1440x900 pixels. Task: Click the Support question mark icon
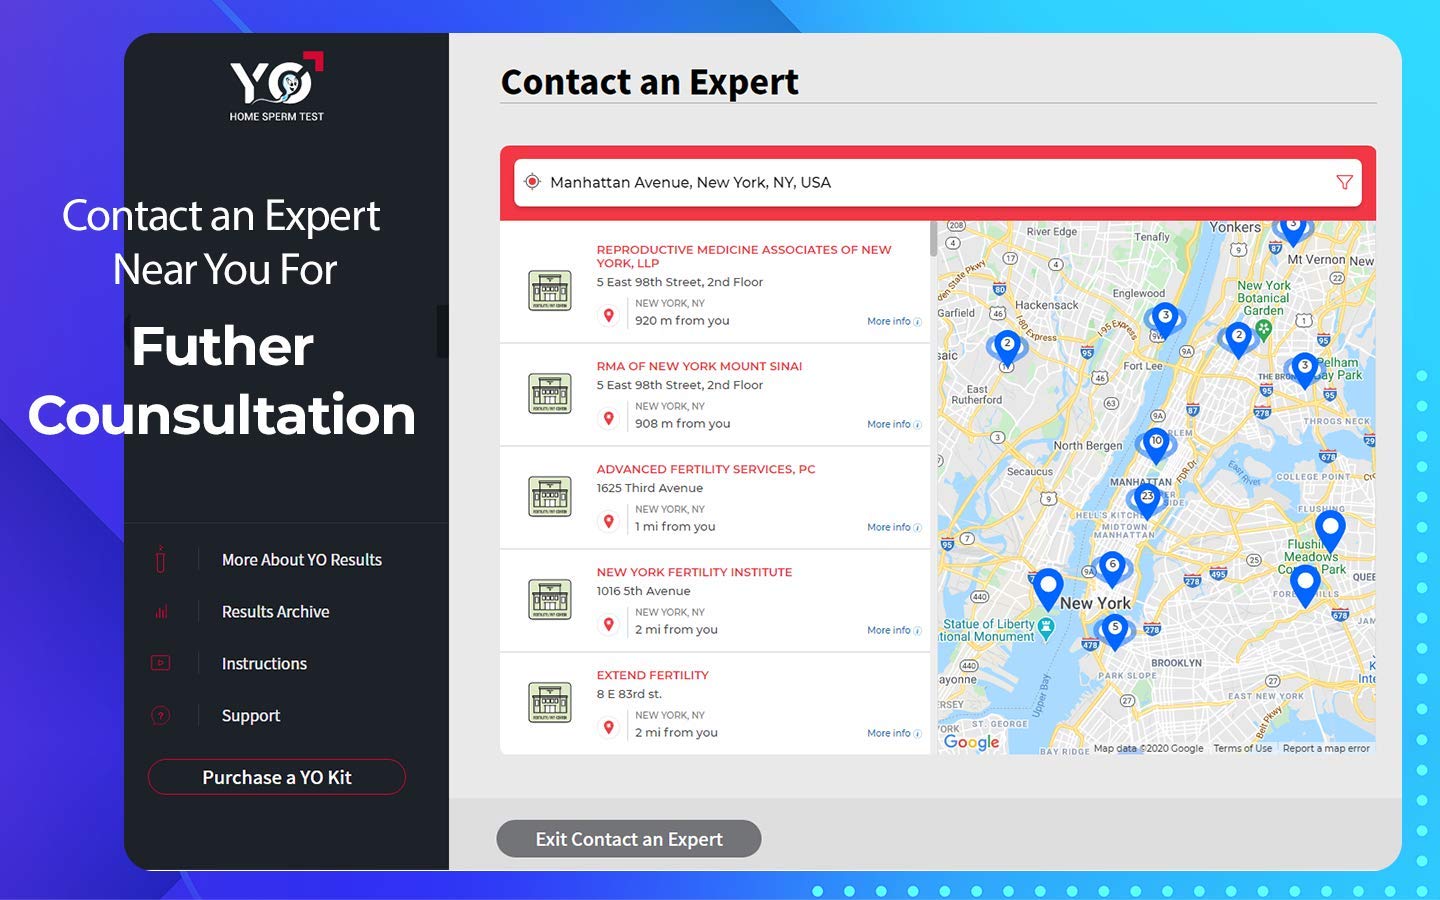point(160,716)
